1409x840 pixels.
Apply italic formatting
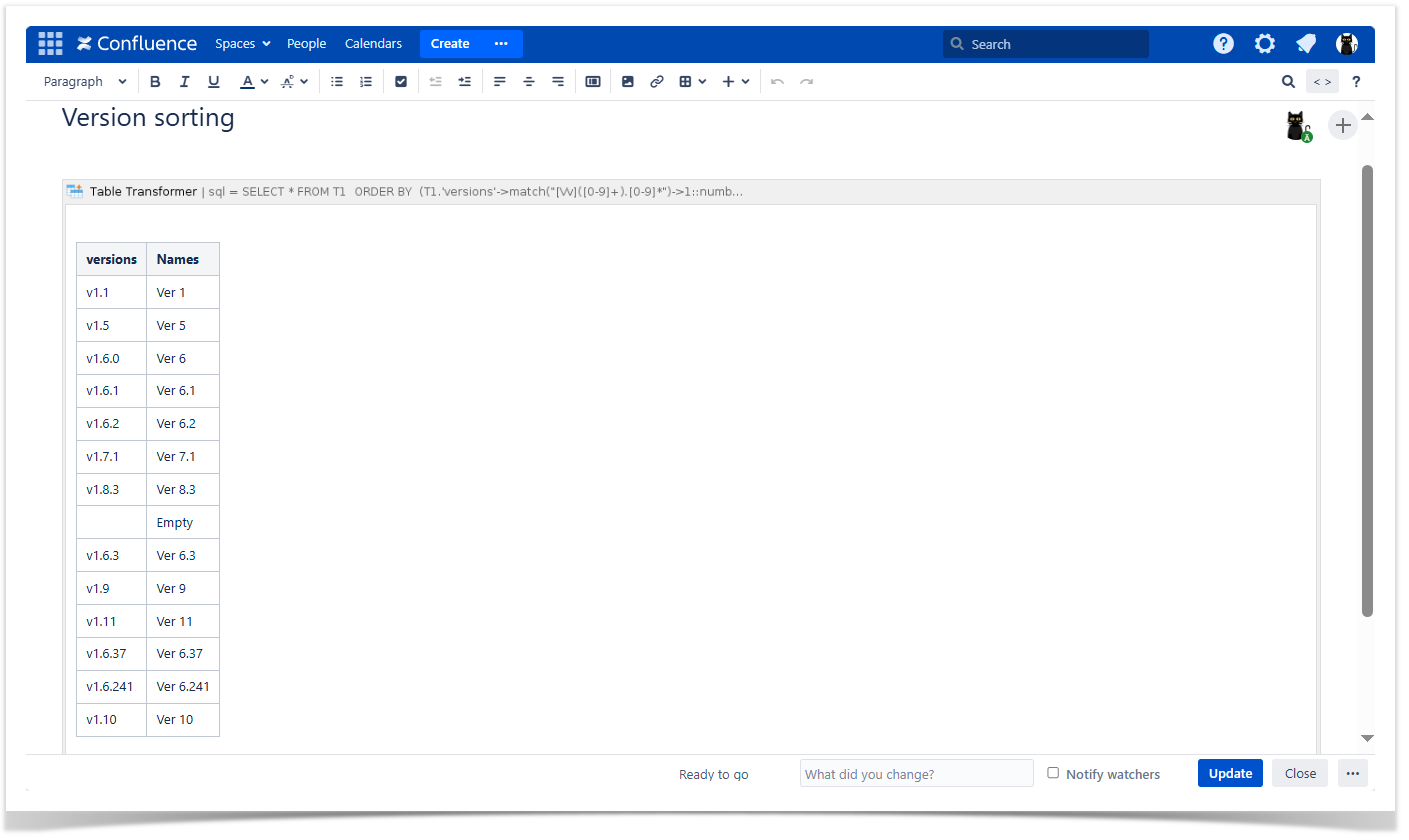(x=184, y=82)
